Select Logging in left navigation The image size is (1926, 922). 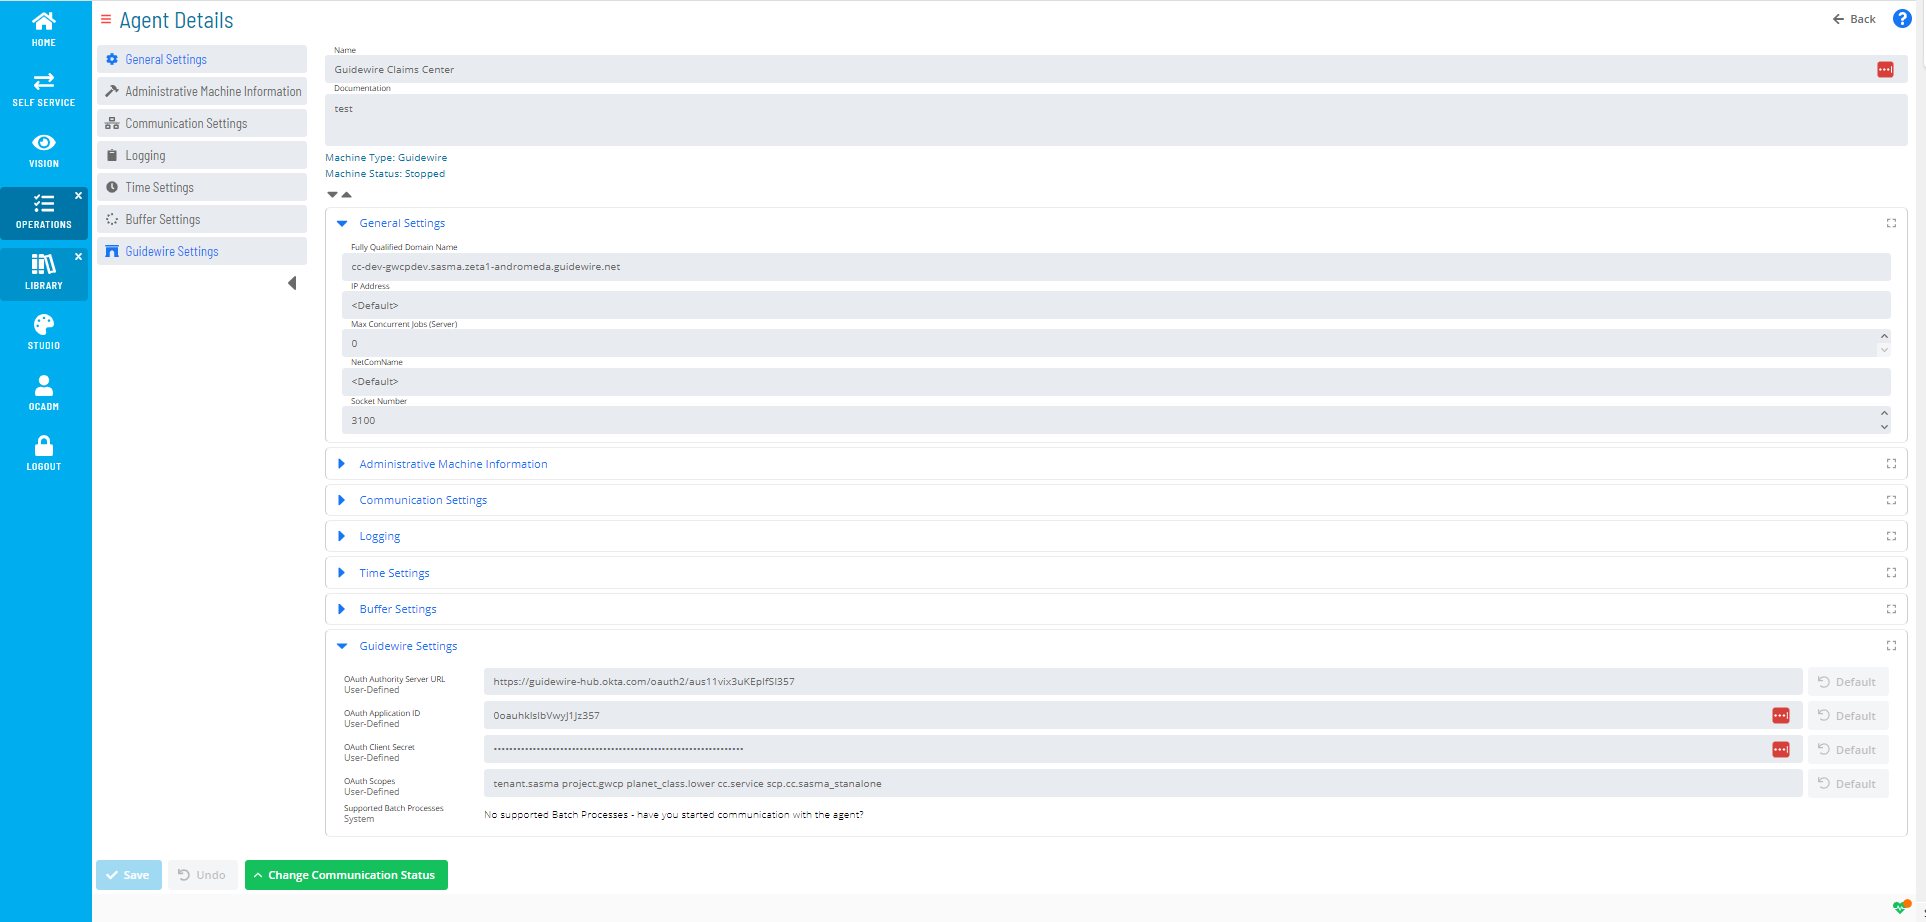202,155
